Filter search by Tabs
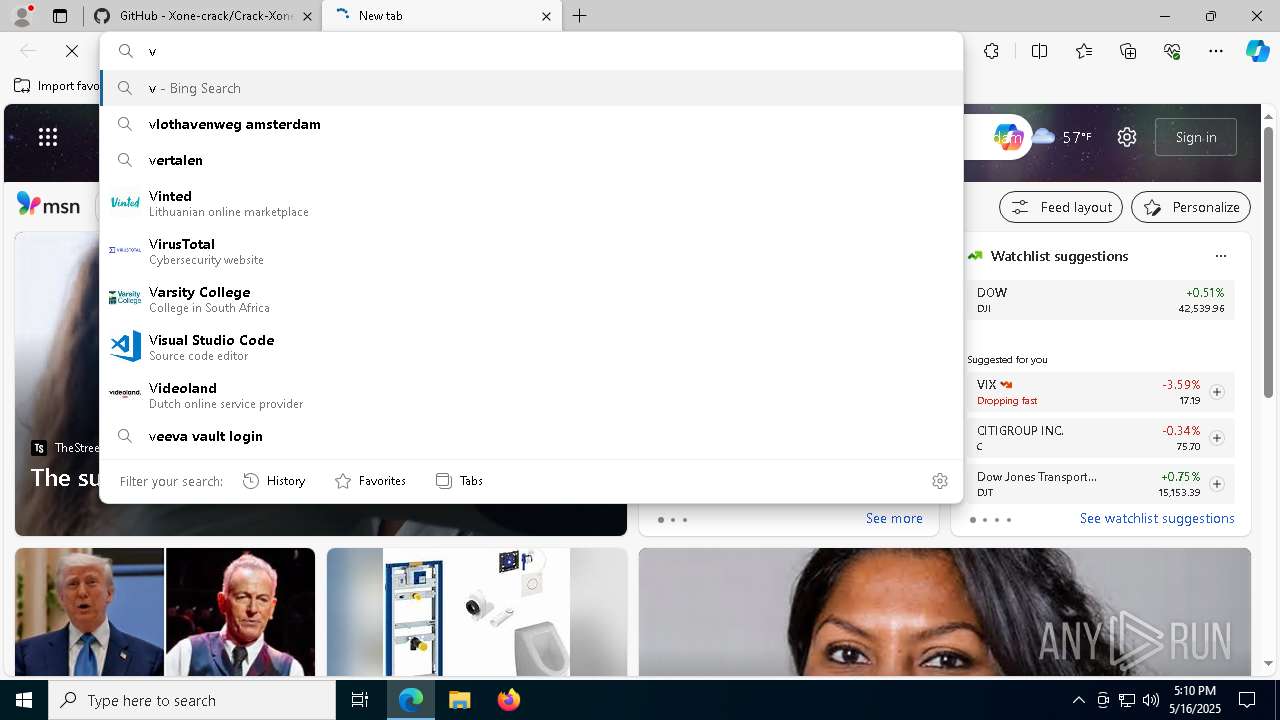1280x720 pixels. [460, 481]
